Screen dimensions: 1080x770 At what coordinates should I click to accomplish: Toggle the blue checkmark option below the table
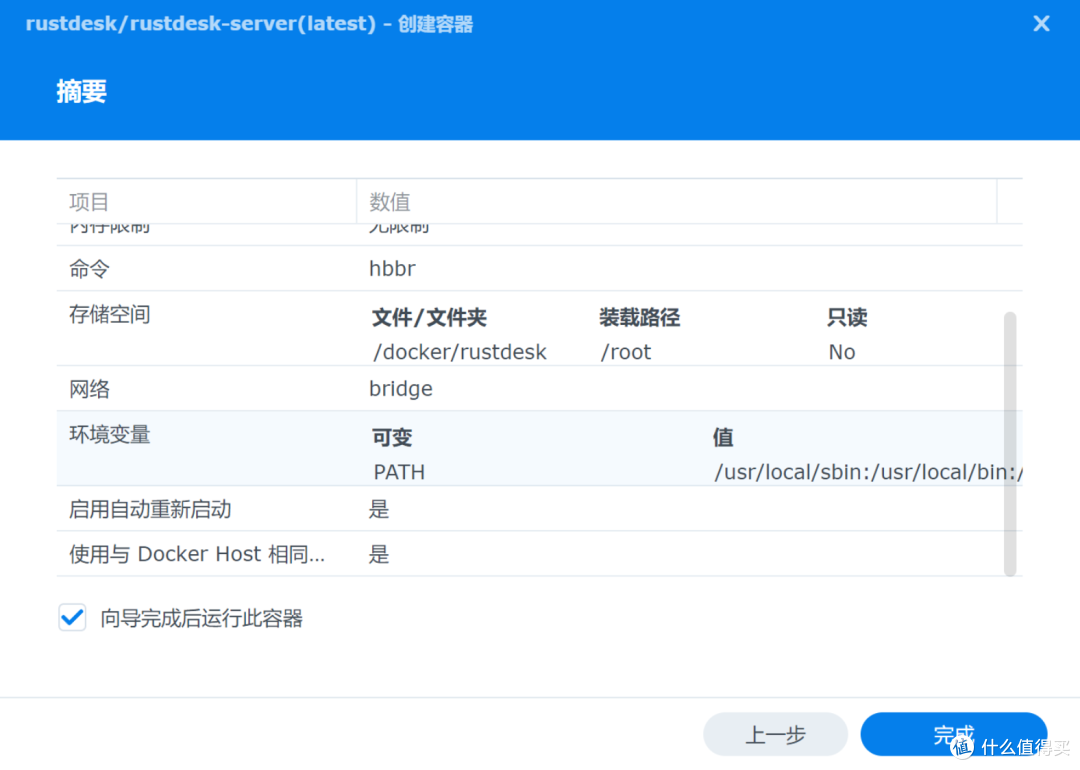click(x=71, y=617)
